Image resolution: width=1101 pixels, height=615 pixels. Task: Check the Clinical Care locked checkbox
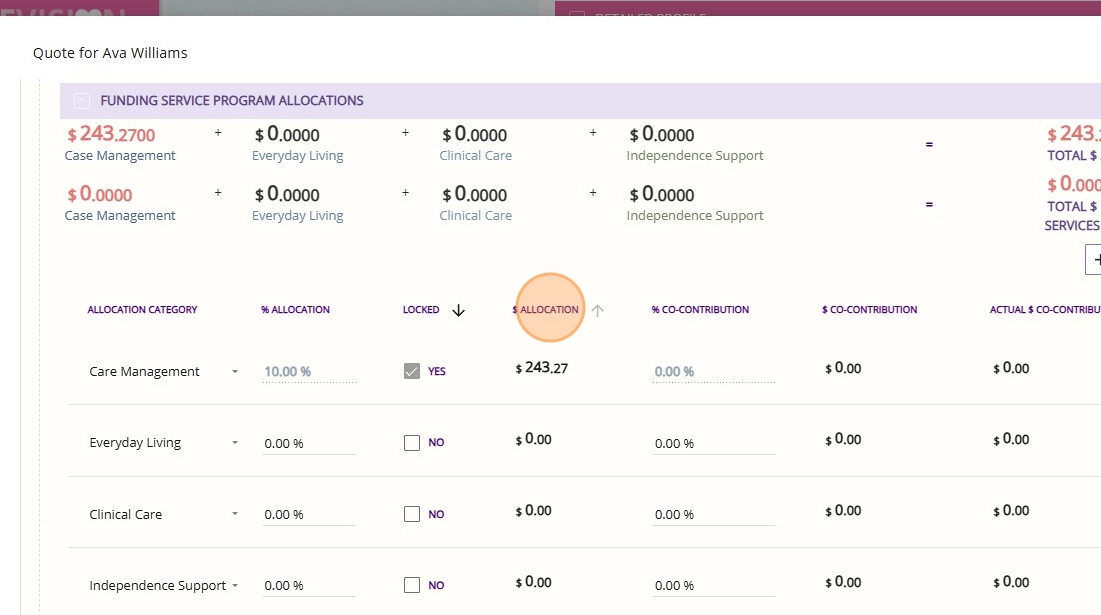tap(412, 514)
